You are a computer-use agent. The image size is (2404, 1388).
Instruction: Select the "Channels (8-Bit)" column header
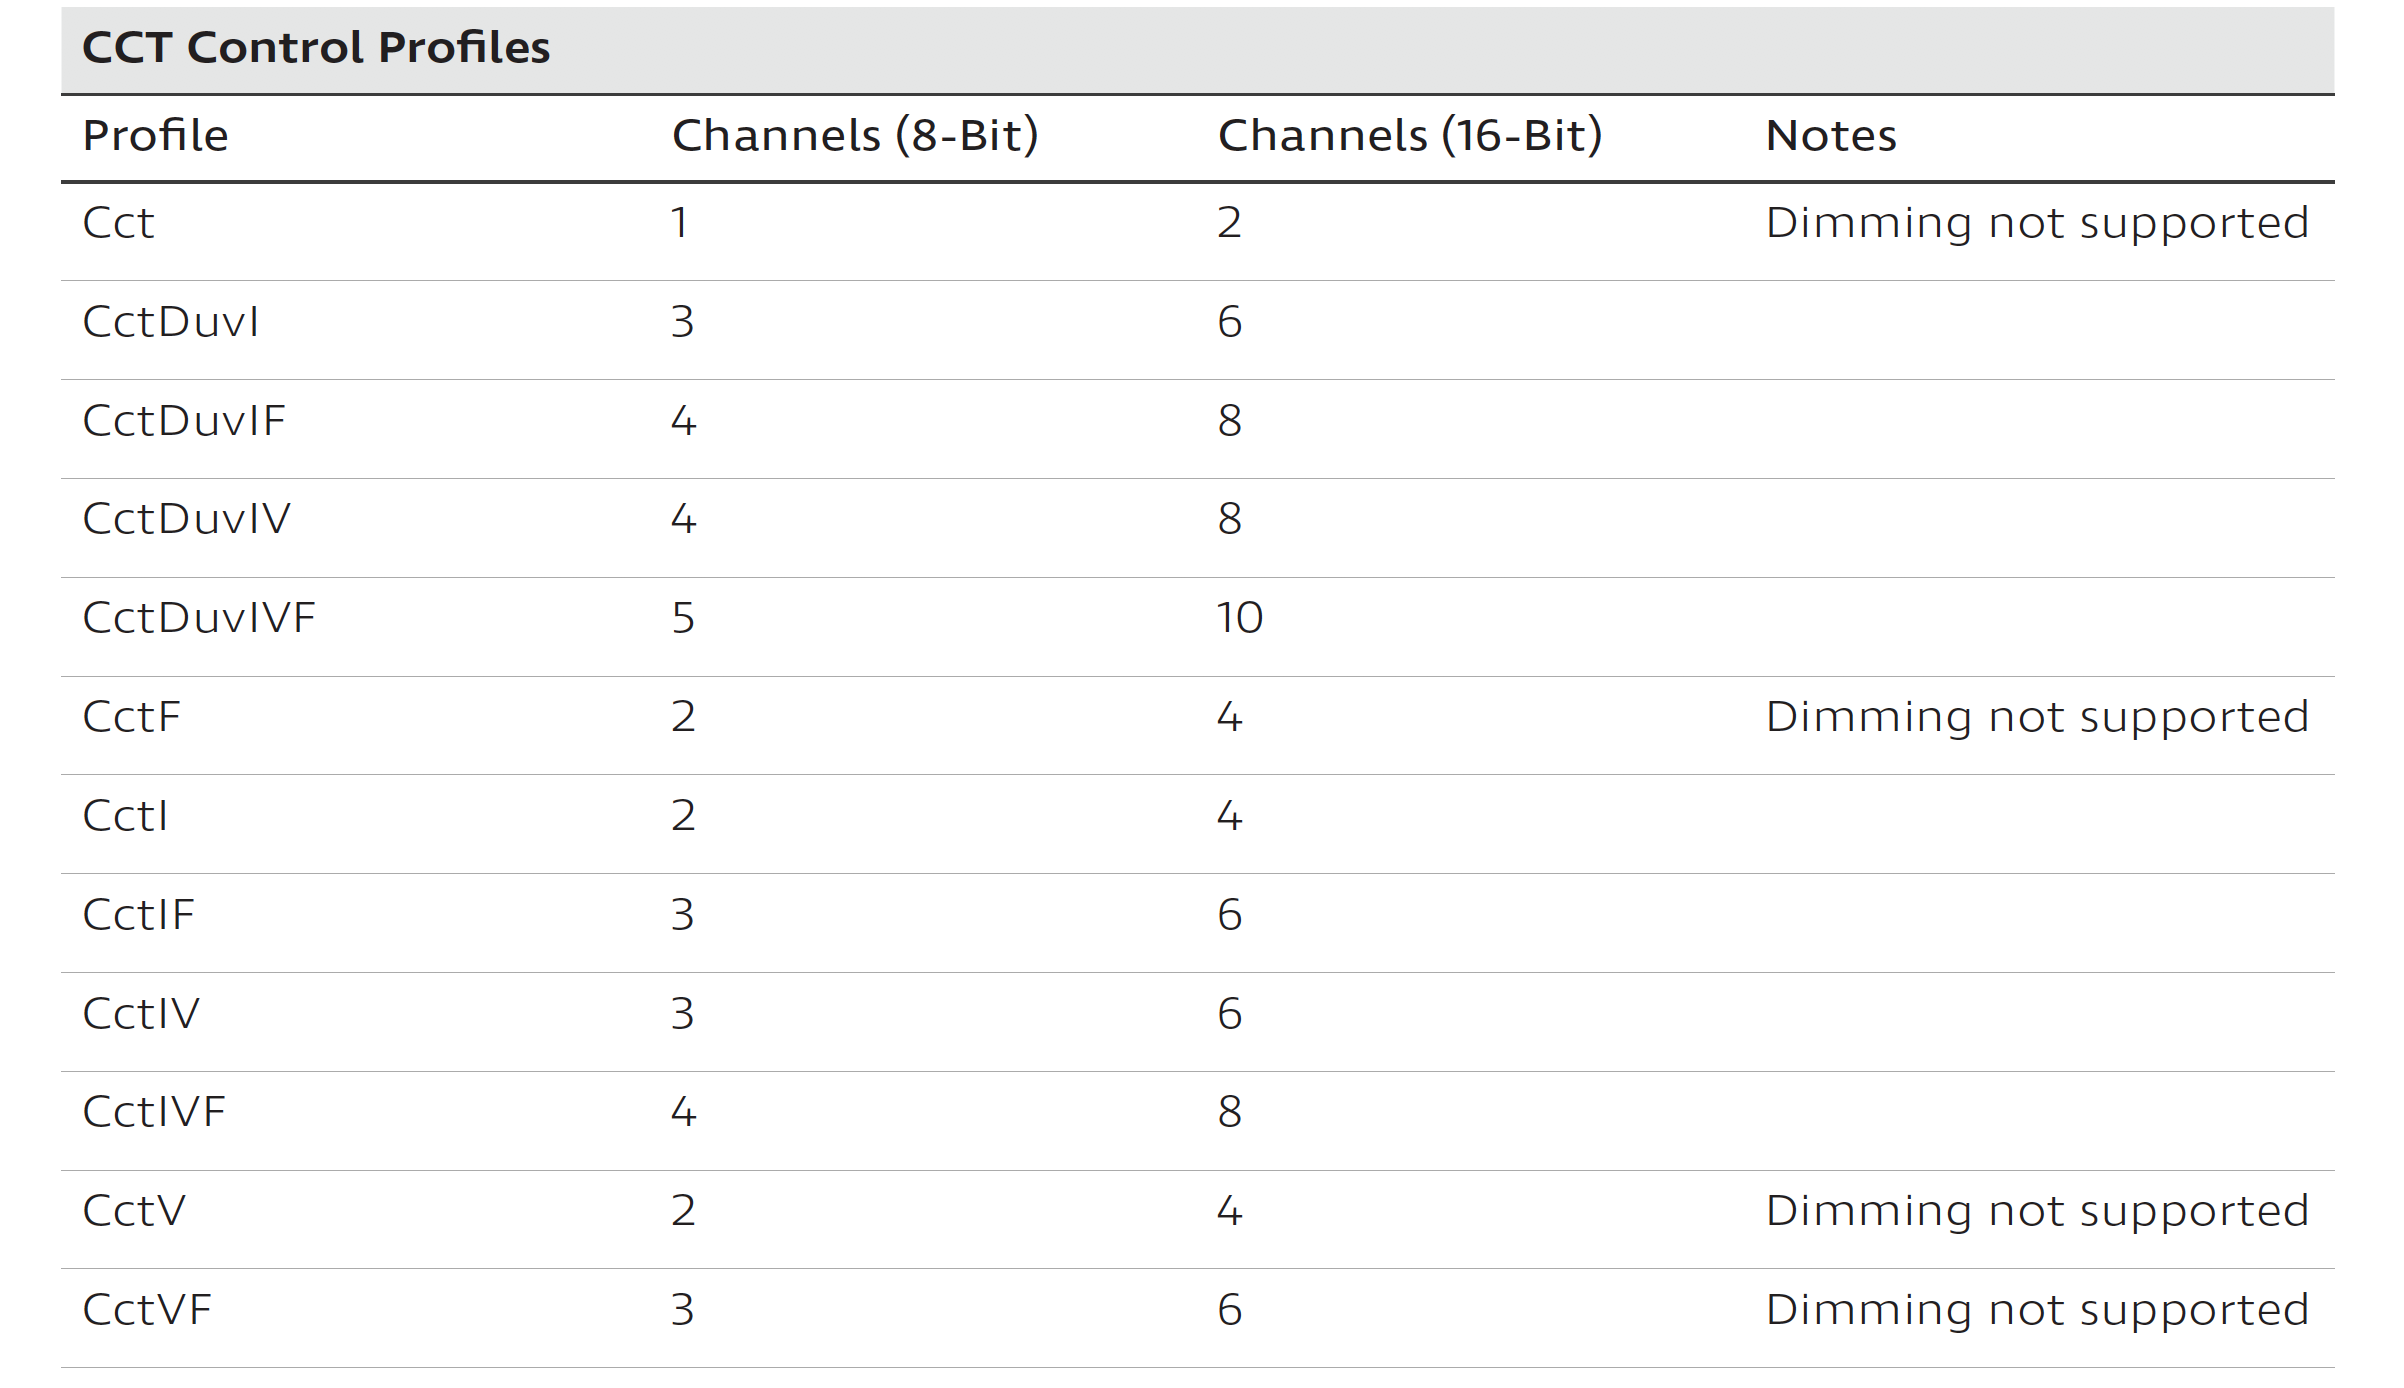coord(855,136)
